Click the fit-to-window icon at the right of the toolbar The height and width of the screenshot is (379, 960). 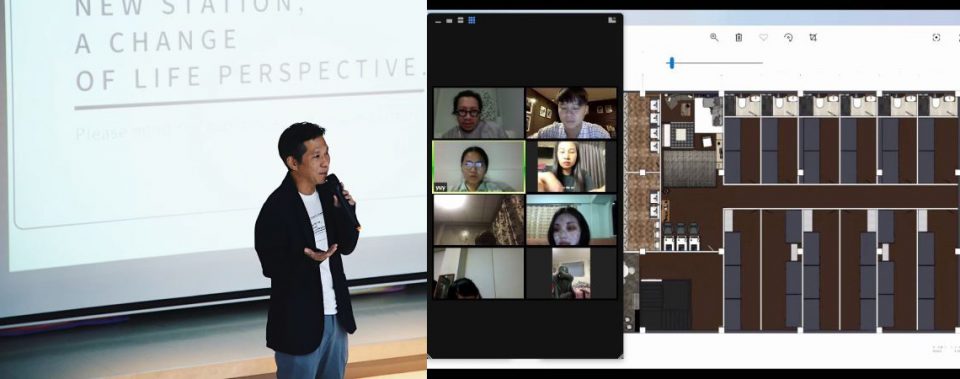[x=936, y=37]
